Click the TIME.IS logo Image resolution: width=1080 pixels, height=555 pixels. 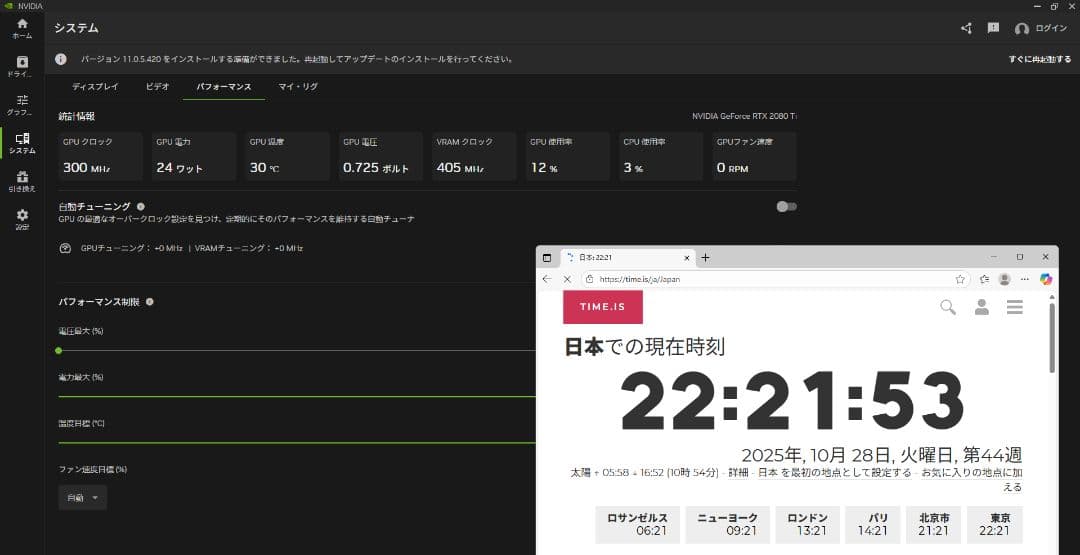tap(603, 307)
